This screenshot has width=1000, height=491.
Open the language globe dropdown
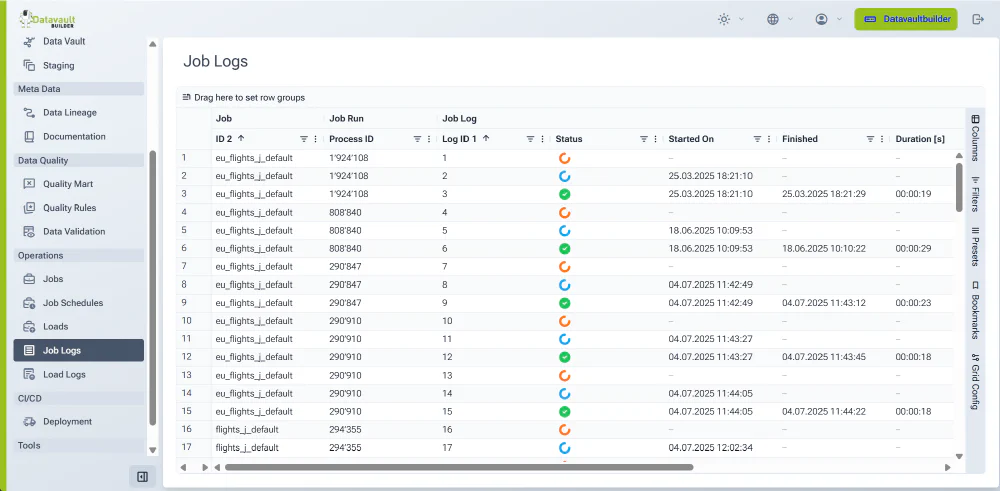click(780, 19)
